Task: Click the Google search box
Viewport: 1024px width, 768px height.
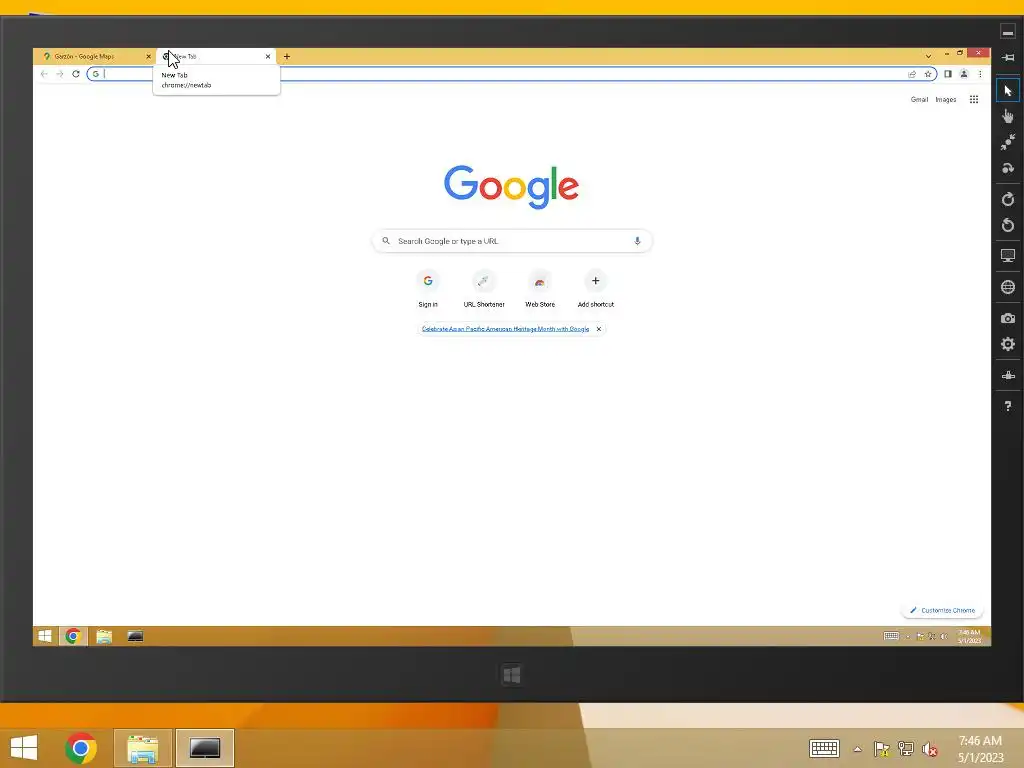Action: coord(512,241)
